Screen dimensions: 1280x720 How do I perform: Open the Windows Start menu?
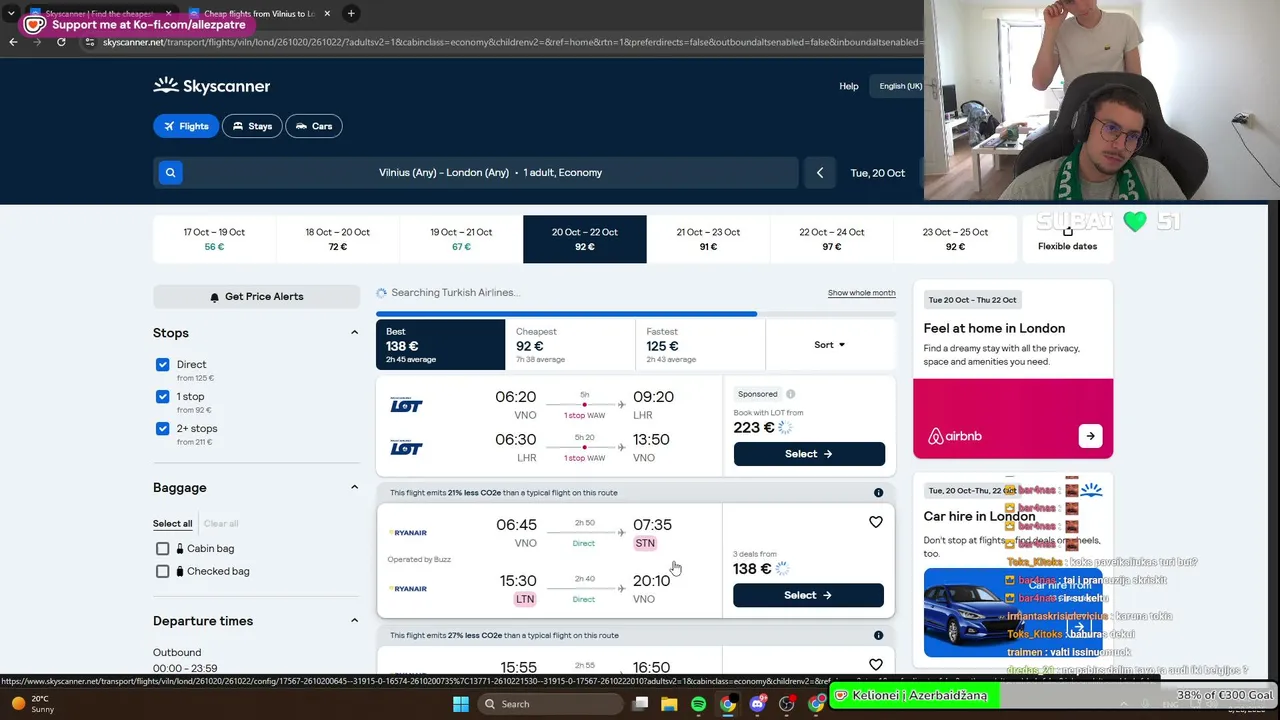click(x=461, y=704)
